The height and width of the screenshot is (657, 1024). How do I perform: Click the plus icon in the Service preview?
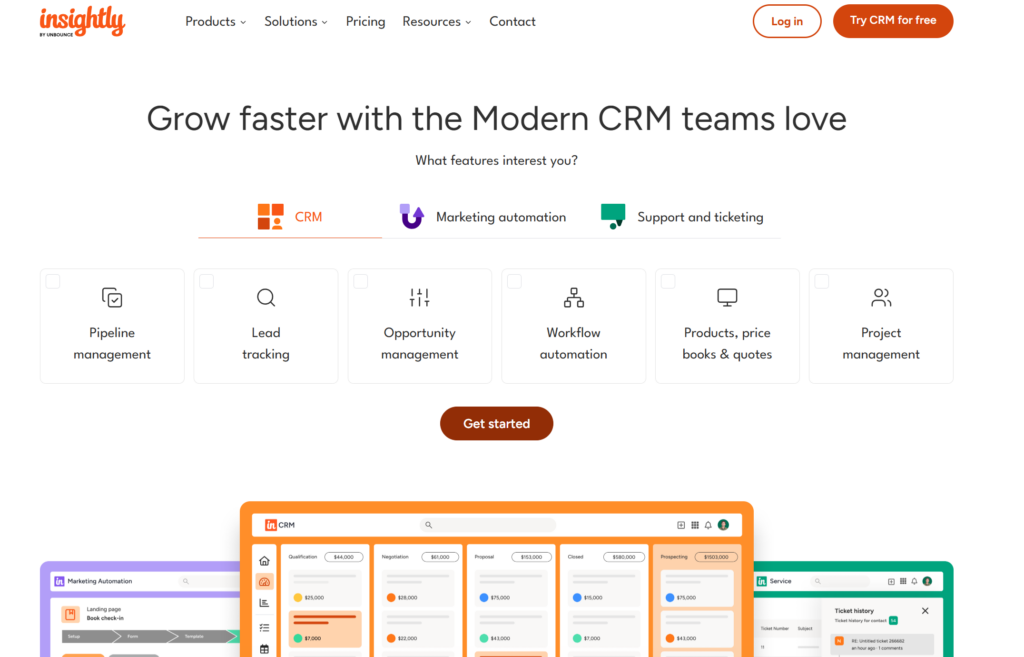pyautogui.click(x=891, y=581)
